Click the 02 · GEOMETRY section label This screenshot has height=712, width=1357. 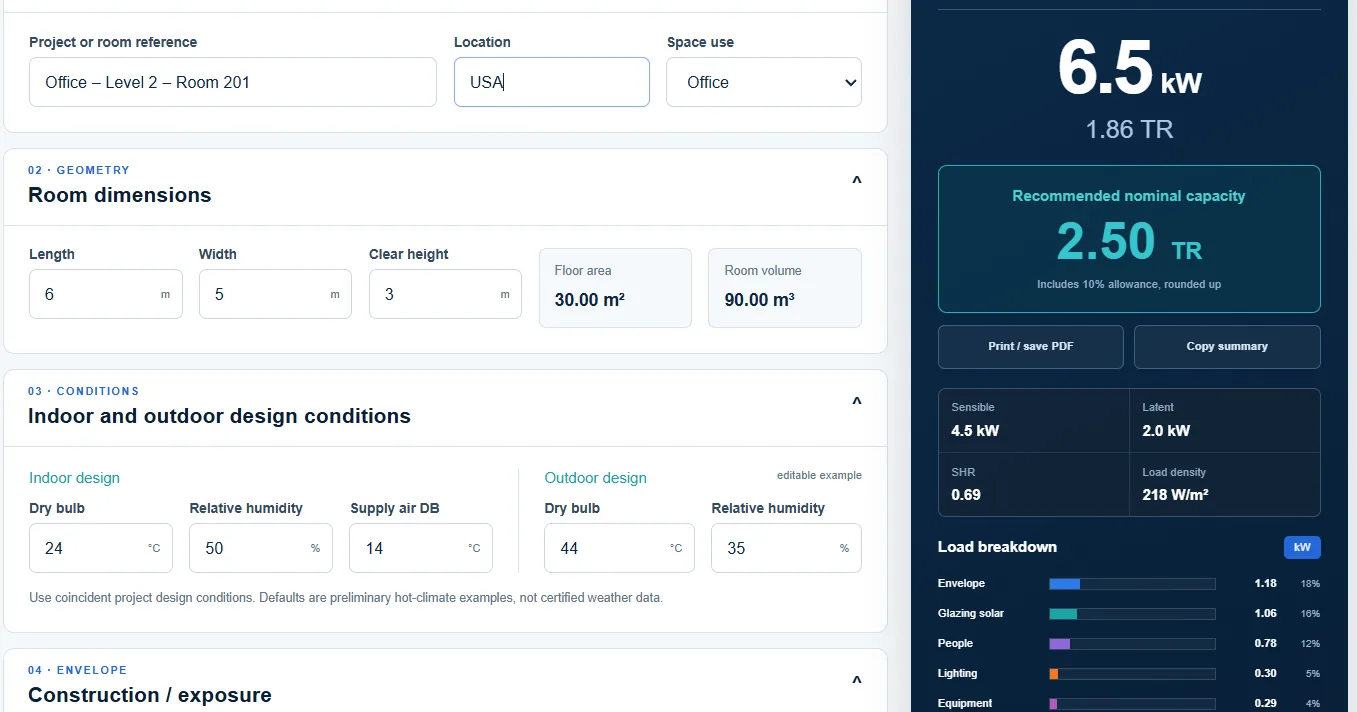(x=79, y=170)
